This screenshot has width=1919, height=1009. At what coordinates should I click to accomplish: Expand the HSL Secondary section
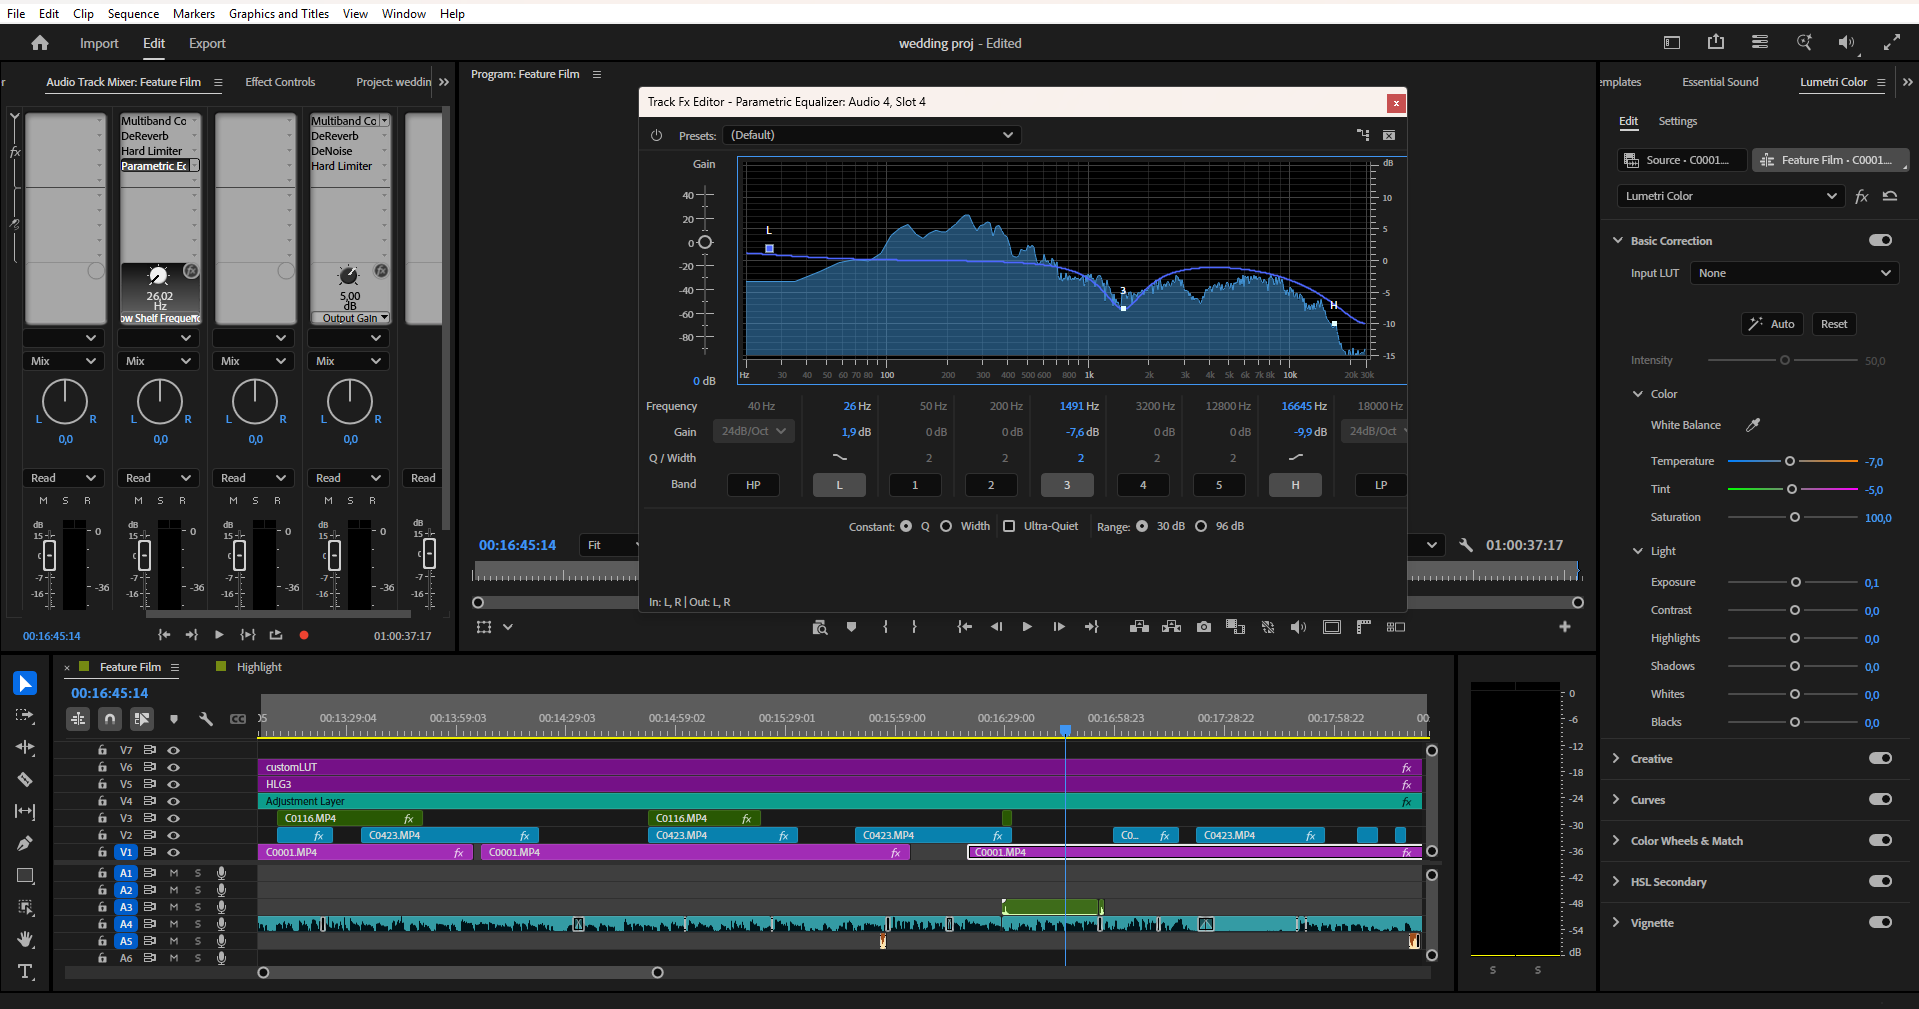coord(1616,881)
